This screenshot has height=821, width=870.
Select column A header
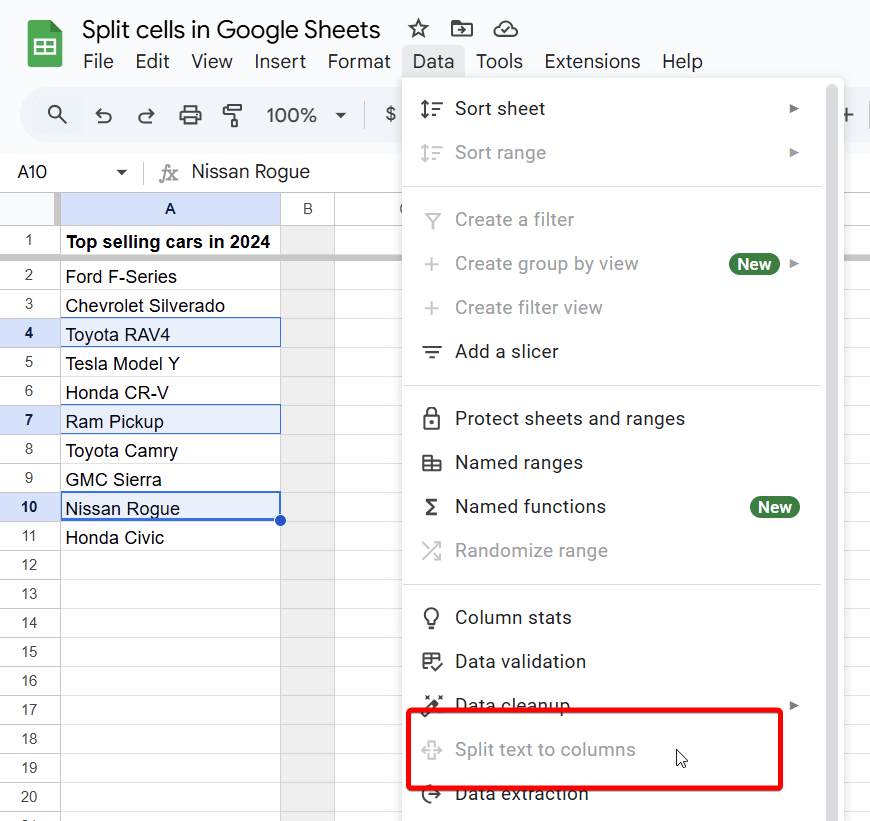click(170, 209)
